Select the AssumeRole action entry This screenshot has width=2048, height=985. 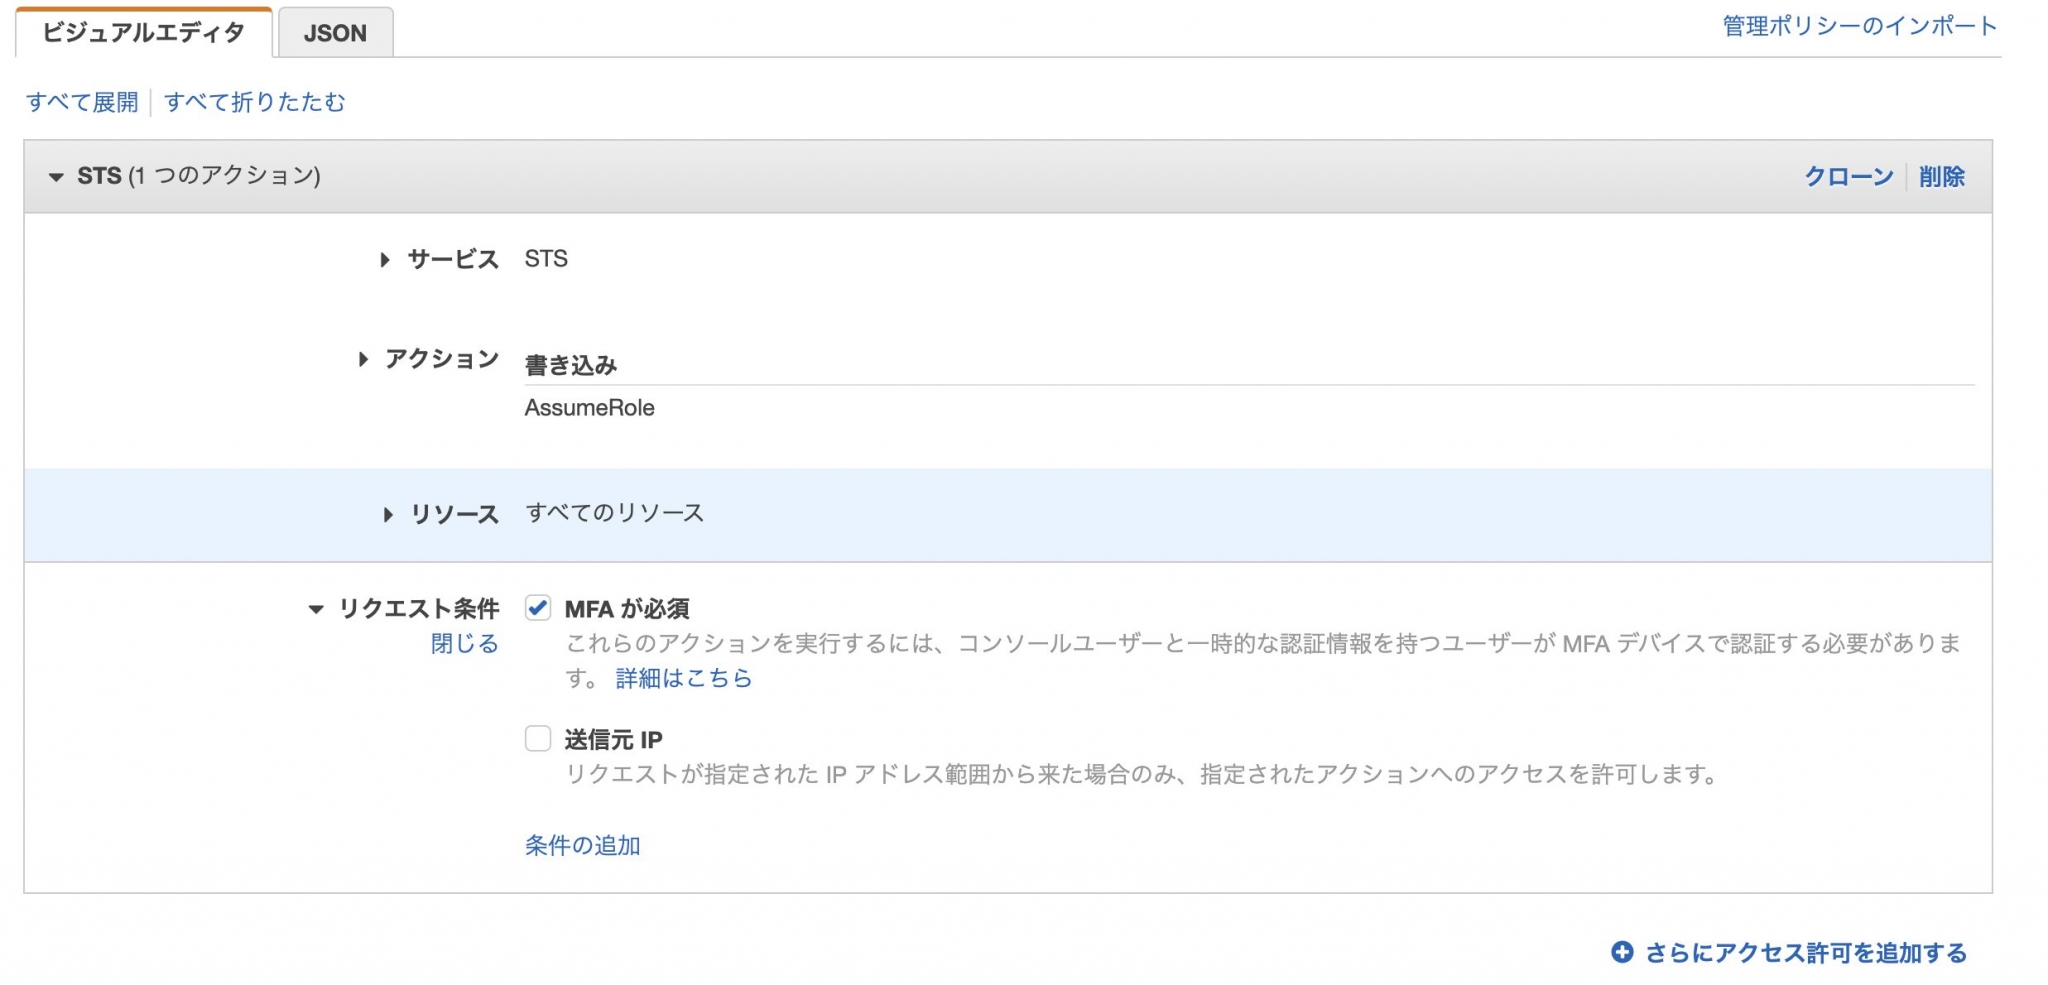click(590, 407)
